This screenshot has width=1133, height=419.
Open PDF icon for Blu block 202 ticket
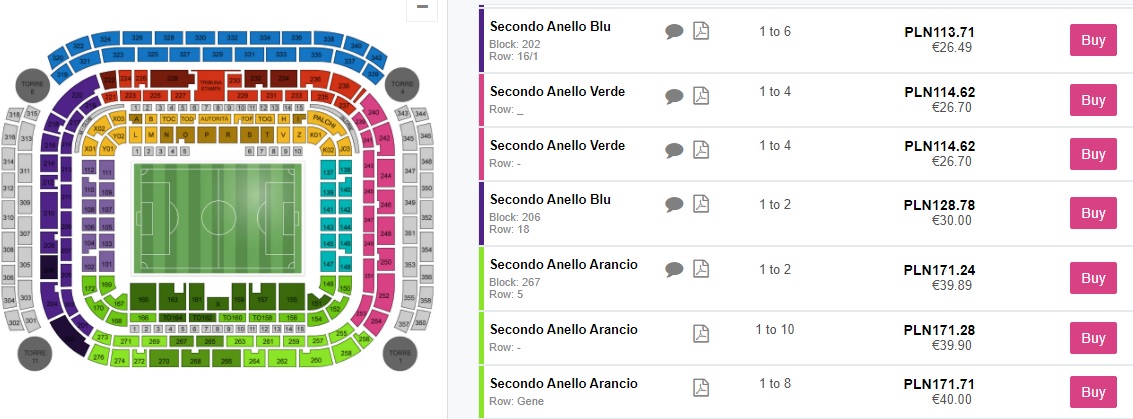click(x=702, y=32)
